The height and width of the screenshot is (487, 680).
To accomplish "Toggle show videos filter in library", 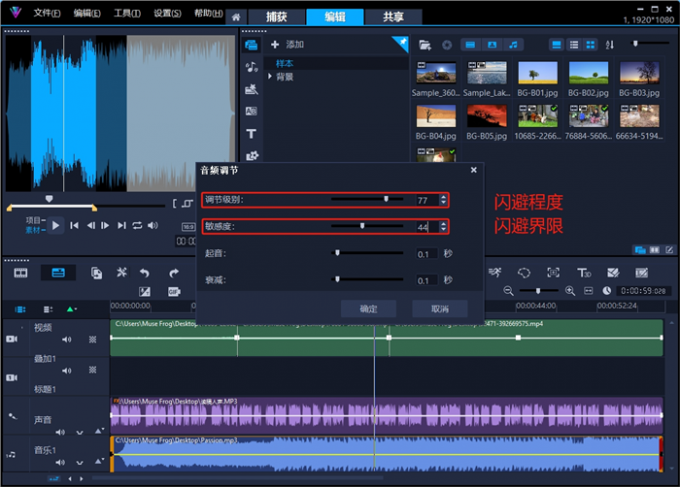I will 470,45.
